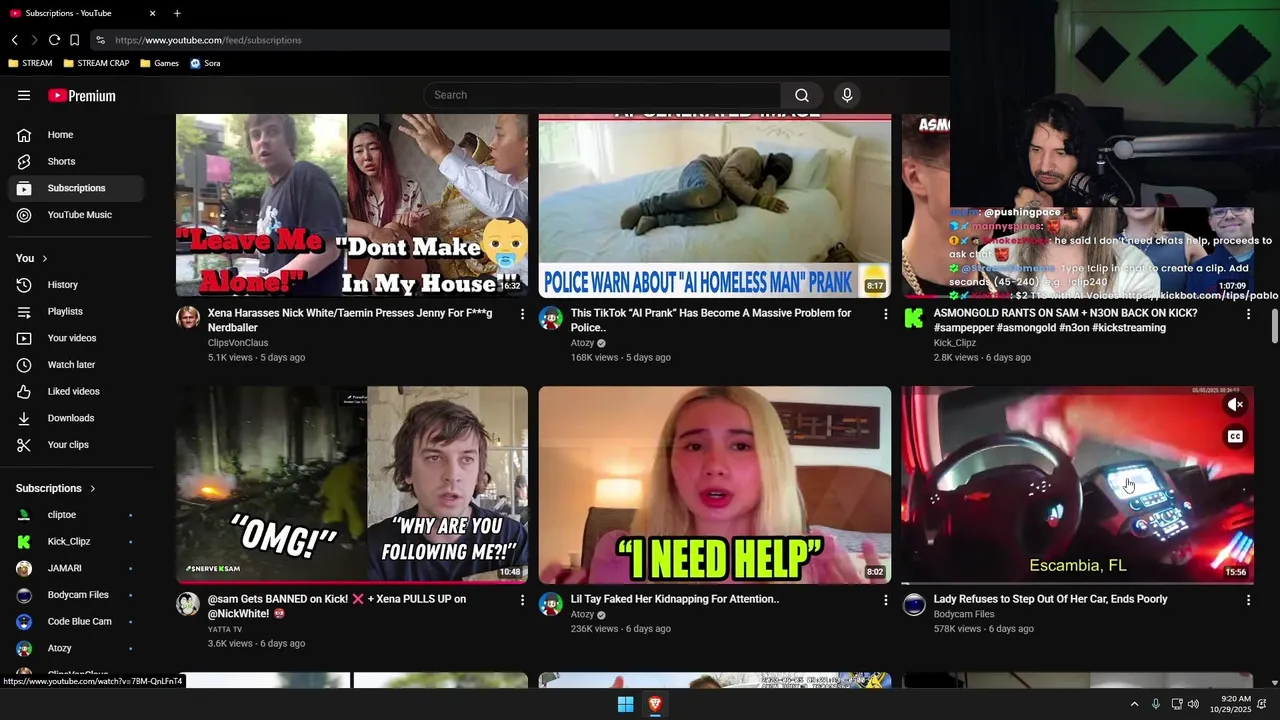Click the browser address bar URL

208,40
